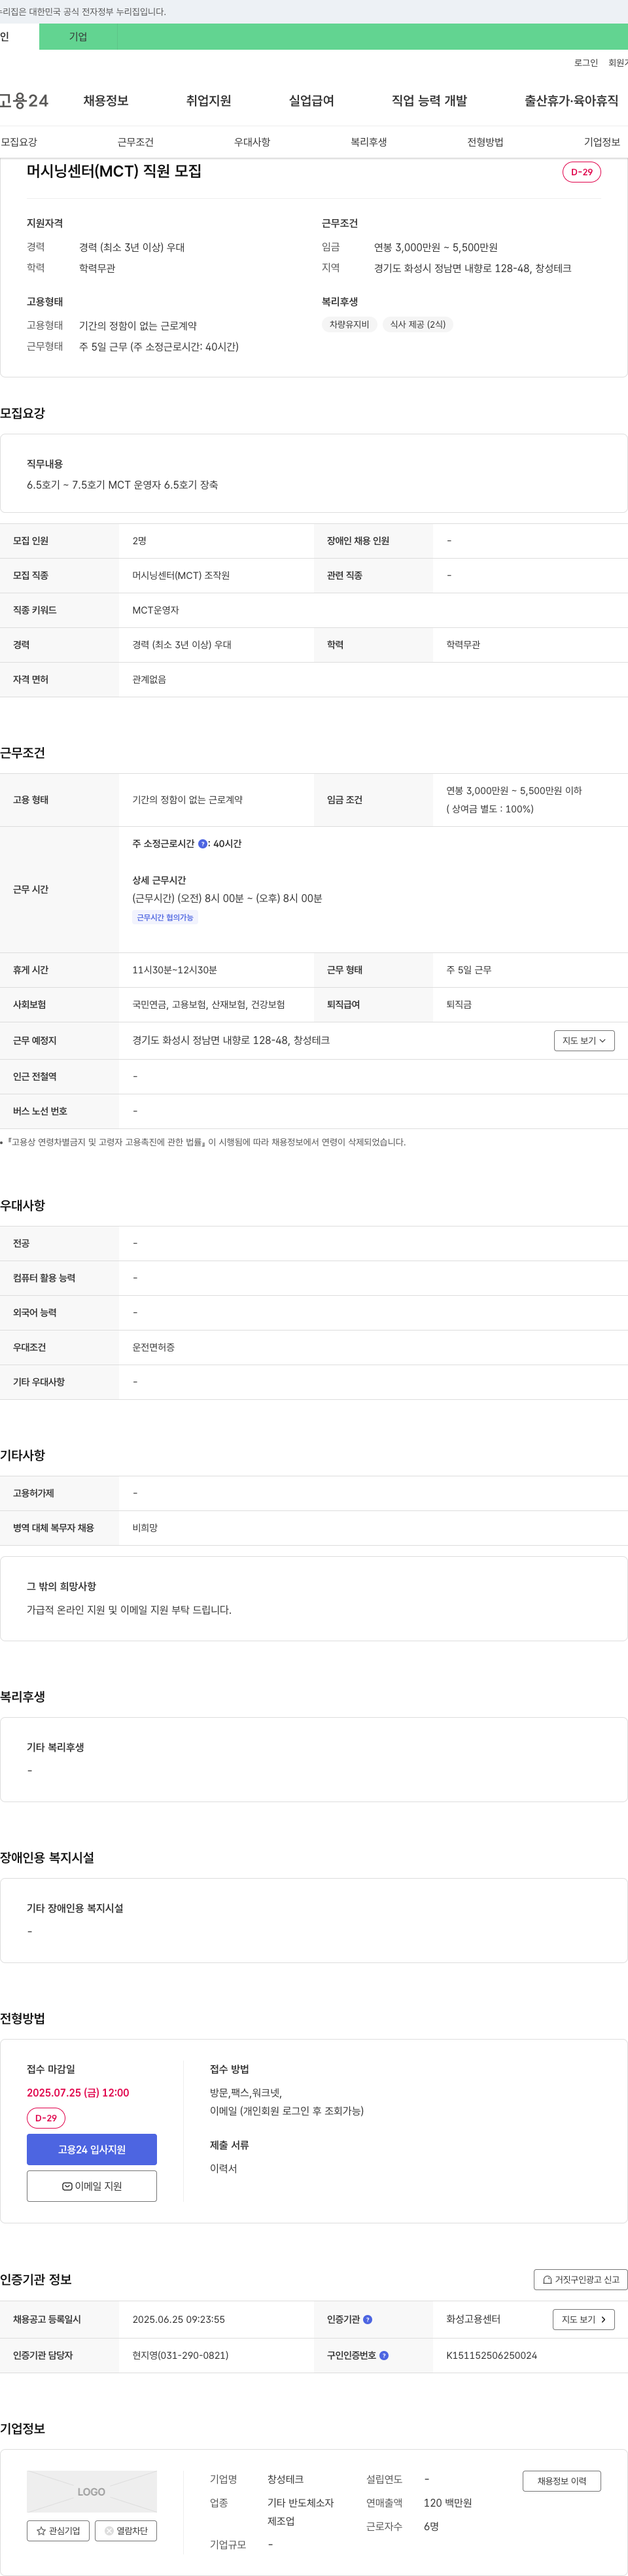Image resolution: width=628 pixels, height=2576 pixels.
Task: Click the 식사 제공 (2식) benefit tag
Action: [418, 325]
